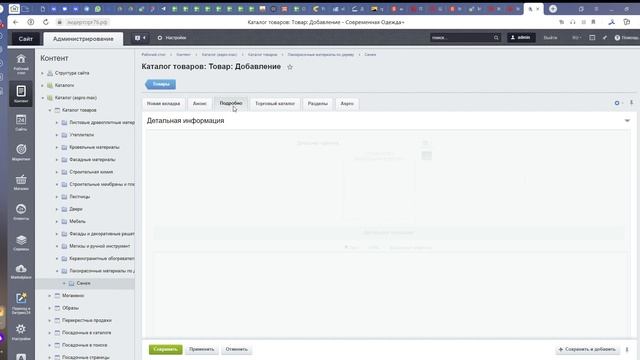This screenshot has width=640, height=360.
Task: Expand Двери folder arrow
Action: coord(57,209)
